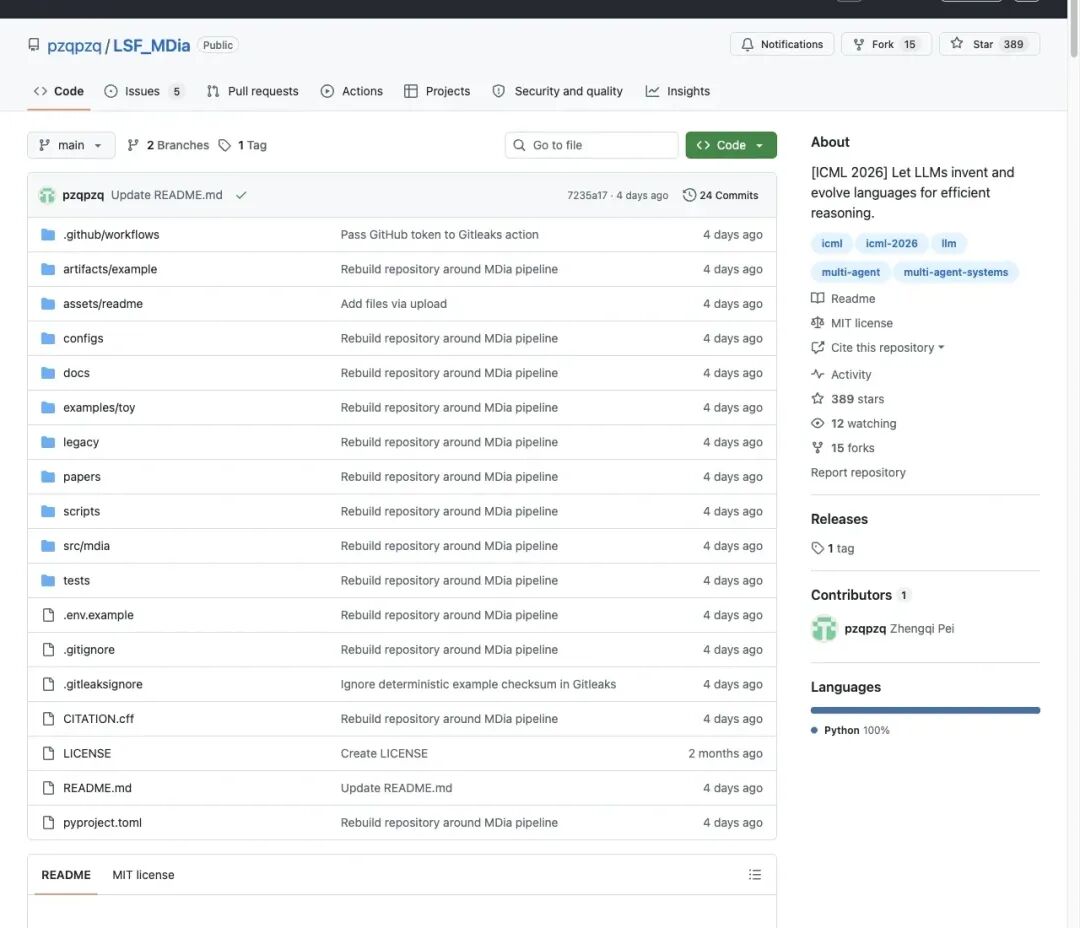The width and height of the screenshot is (1080, 928).
Task: Fork the repository using the Fork button
Action: click(x=886, y=44)
